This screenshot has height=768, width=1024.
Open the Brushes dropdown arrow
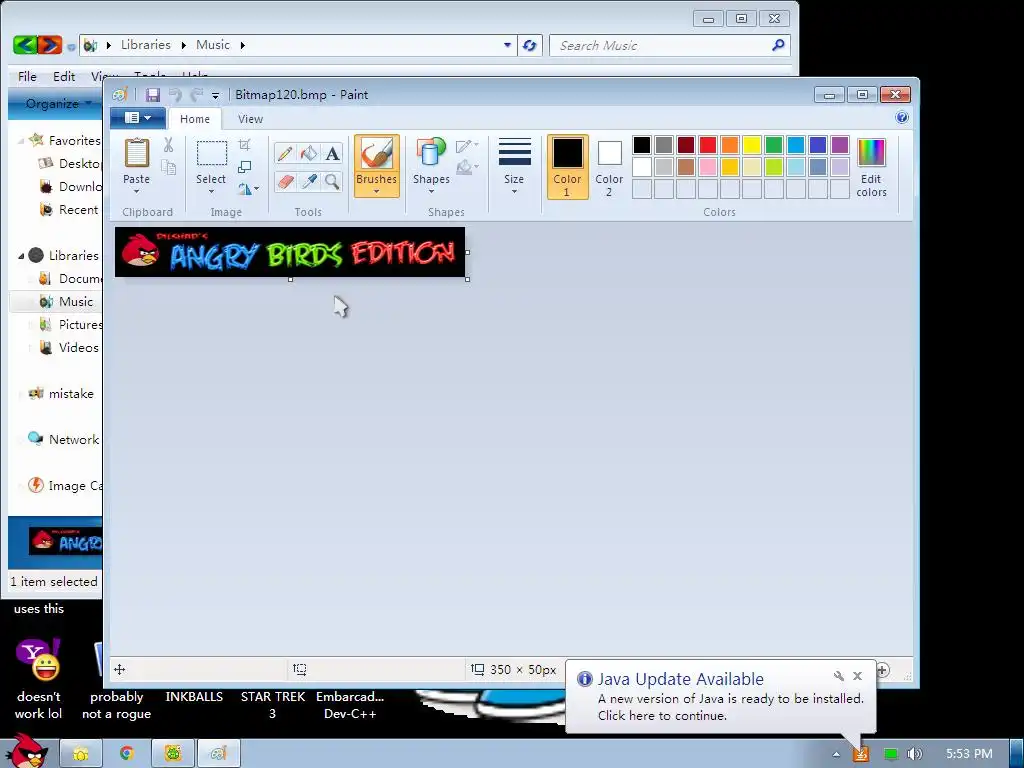(x=376, y=191)
